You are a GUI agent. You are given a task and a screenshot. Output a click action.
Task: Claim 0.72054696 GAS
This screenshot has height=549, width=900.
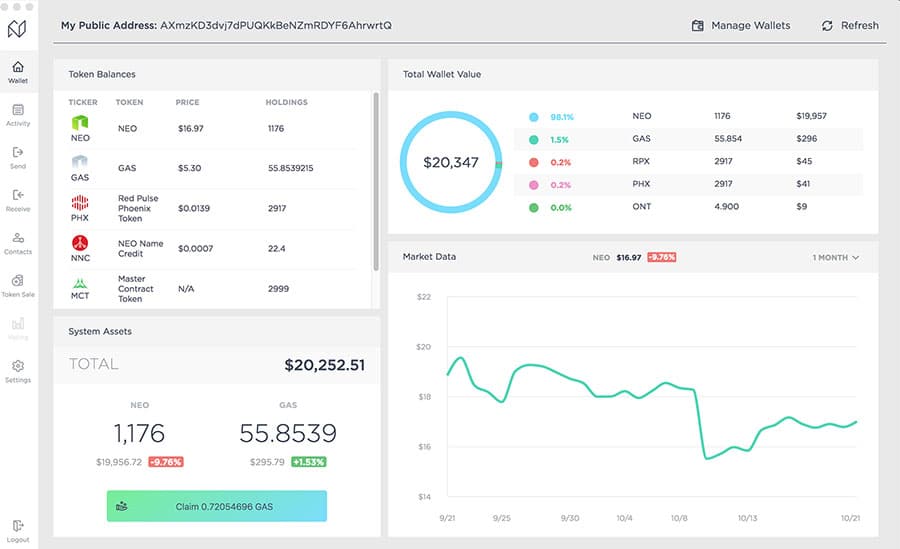point(216,506)
